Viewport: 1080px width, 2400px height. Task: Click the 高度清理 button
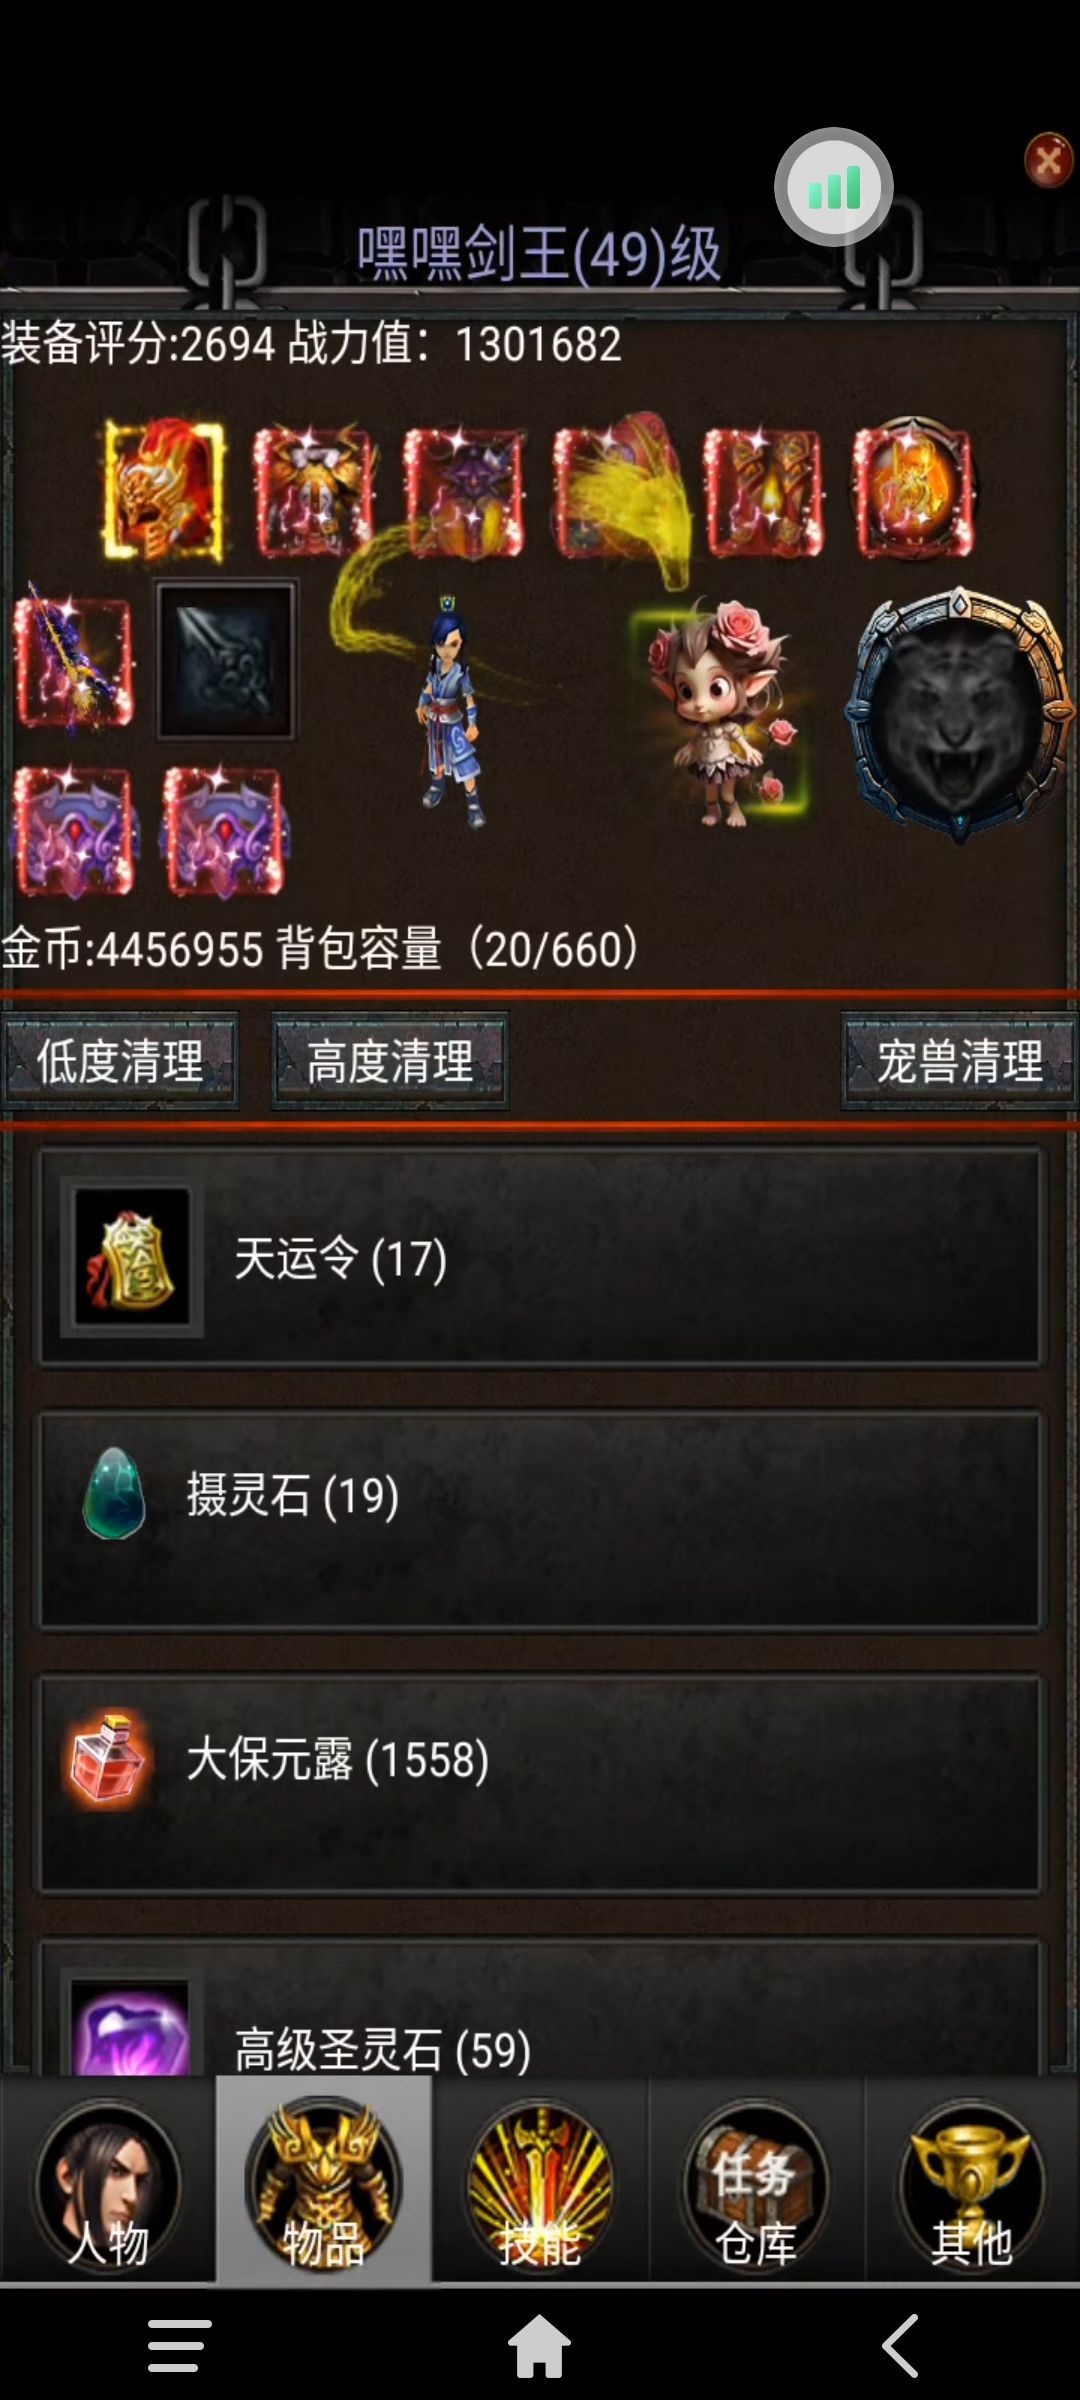point(390,1061)
